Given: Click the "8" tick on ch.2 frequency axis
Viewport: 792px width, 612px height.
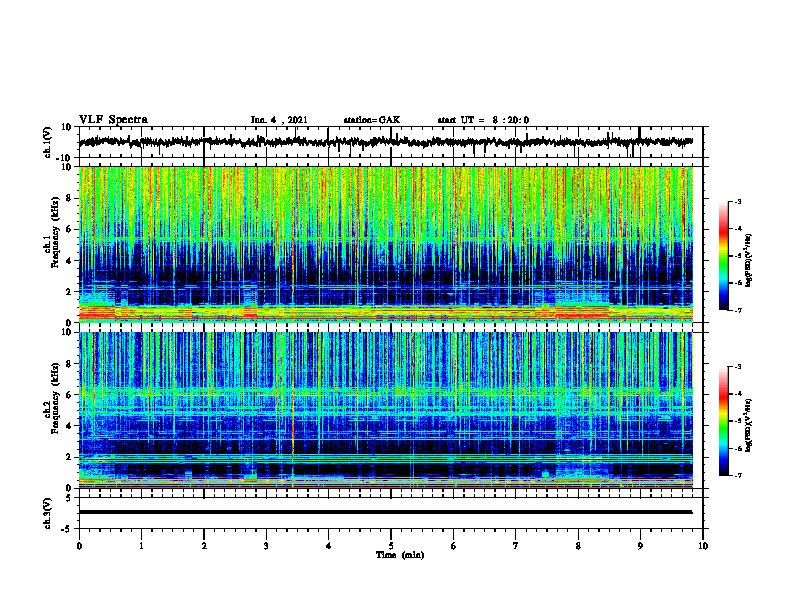Looking at the screenshot, I should (69, 364).
